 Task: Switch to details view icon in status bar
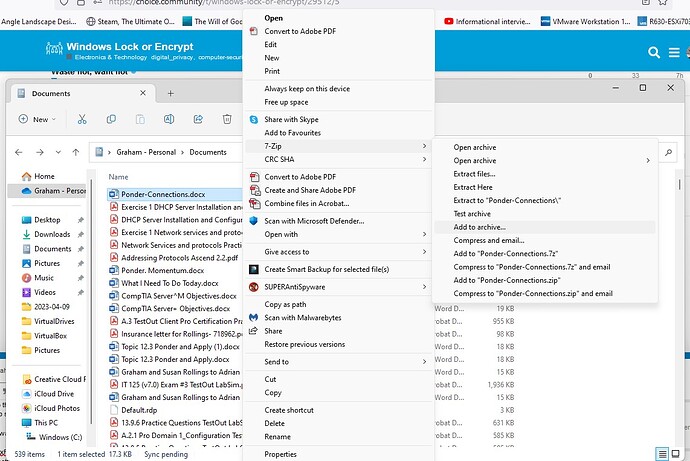click(x=662, y=454)
